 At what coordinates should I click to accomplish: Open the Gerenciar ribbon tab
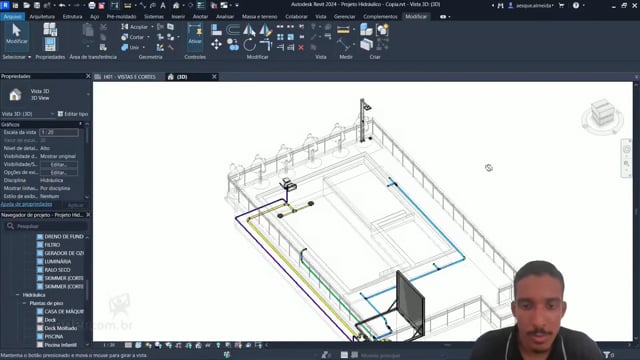pos(344,17)
